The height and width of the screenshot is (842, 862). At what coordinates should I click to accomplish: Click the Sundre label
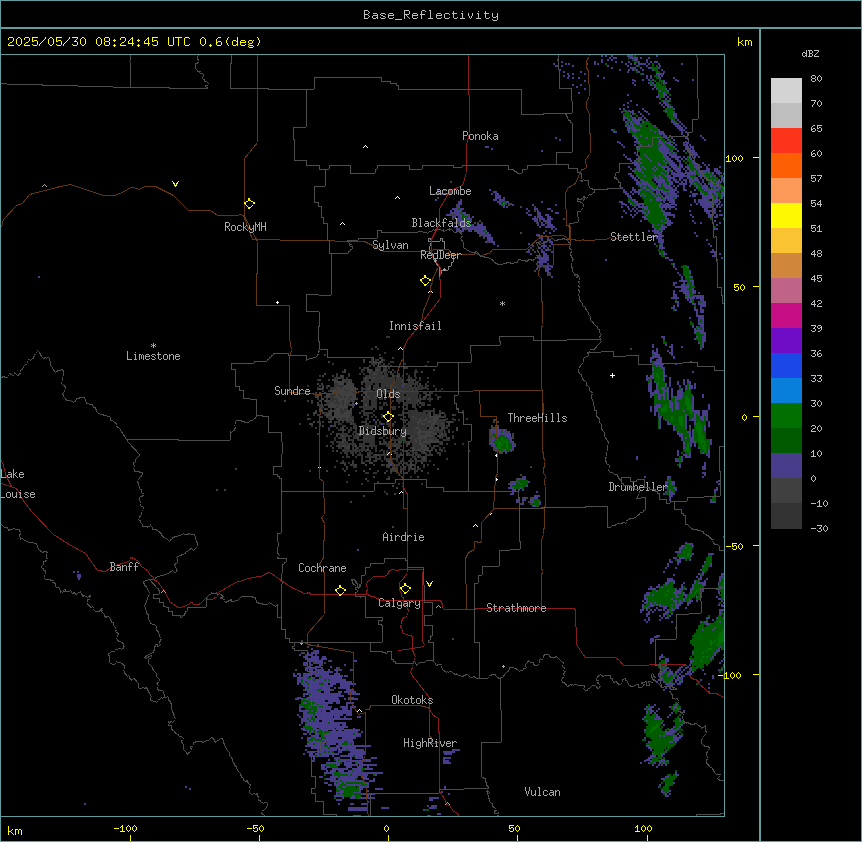[292, 391]
